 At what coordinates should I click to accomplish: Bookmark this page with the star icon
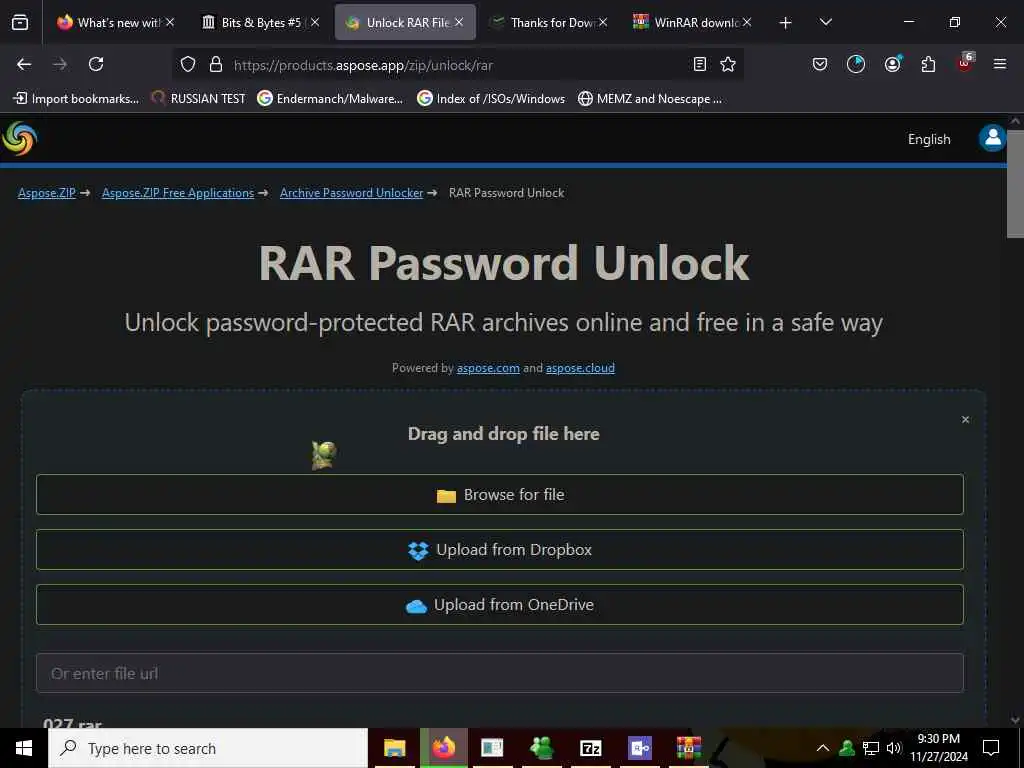coord(728,64)
